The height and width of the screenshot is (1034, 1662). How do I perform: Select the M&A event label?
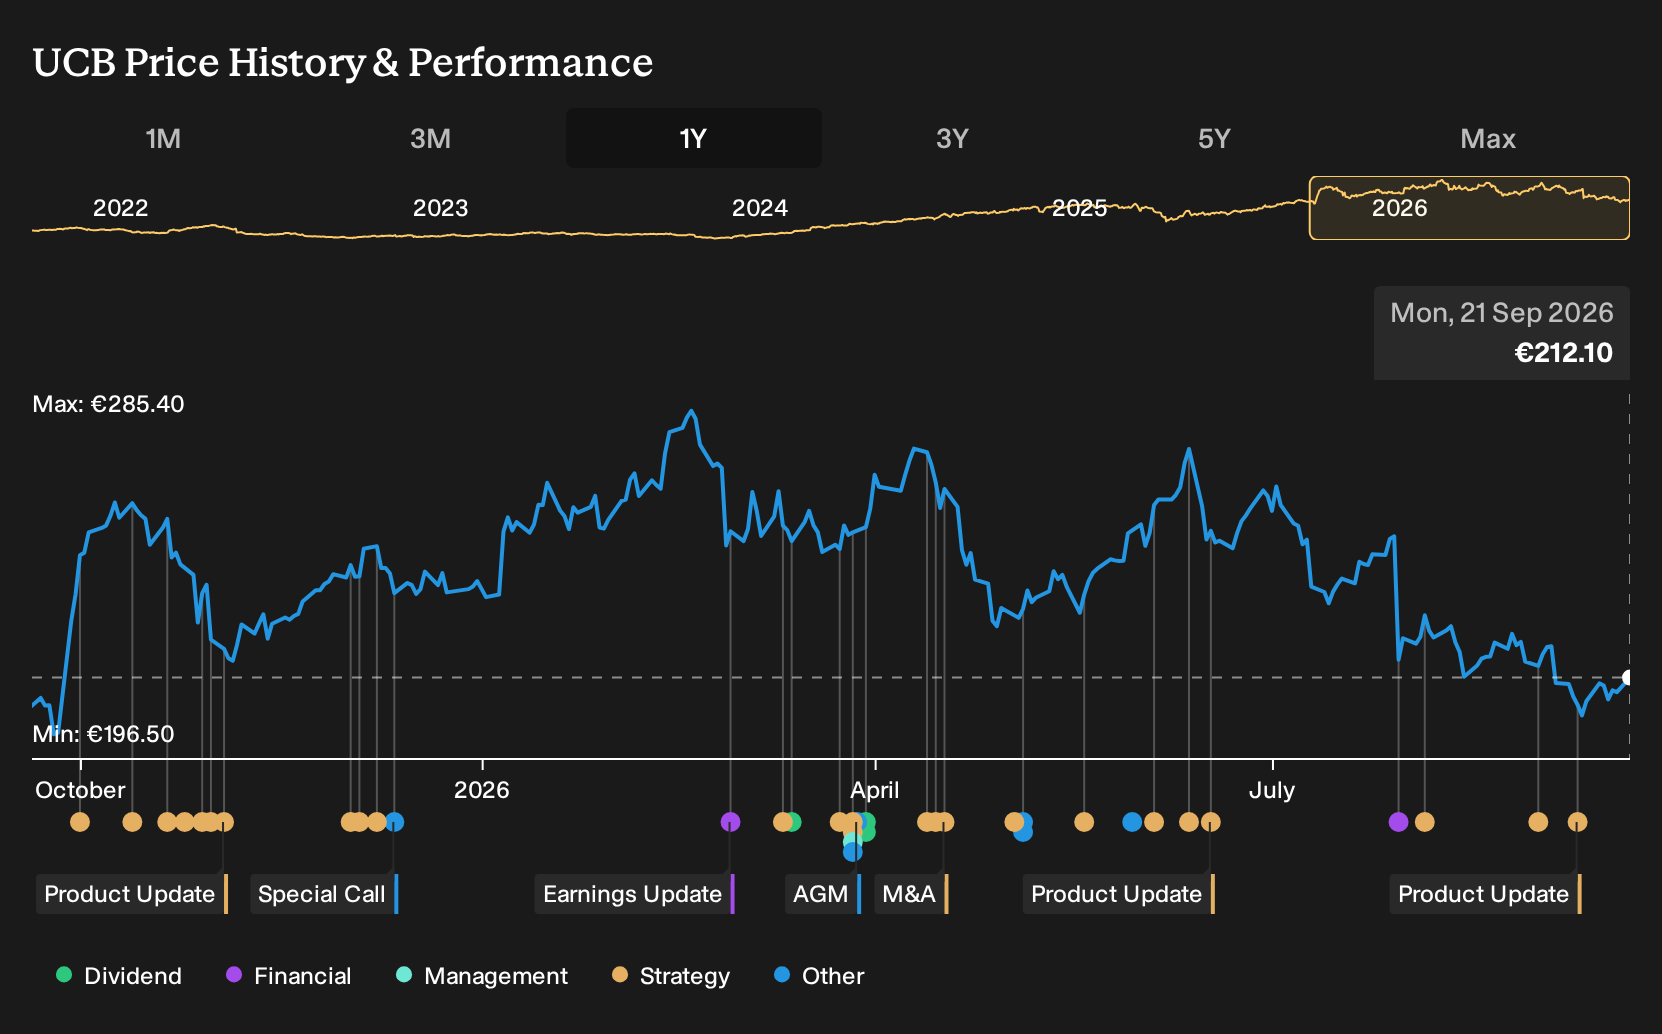click(911, 894)
